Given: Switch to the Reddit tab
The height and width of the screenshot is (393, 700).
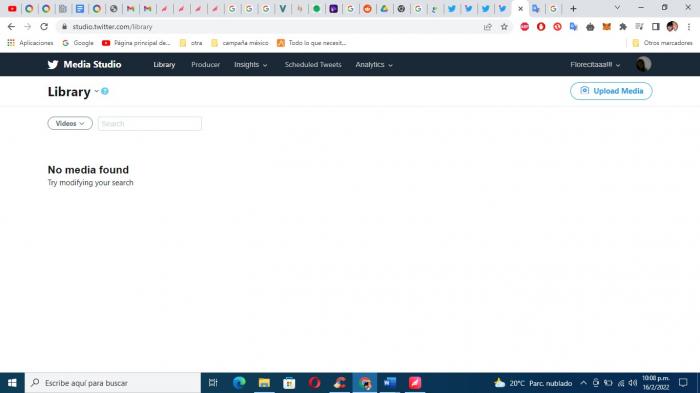Looking at the screenshot, I should point(367,8).
